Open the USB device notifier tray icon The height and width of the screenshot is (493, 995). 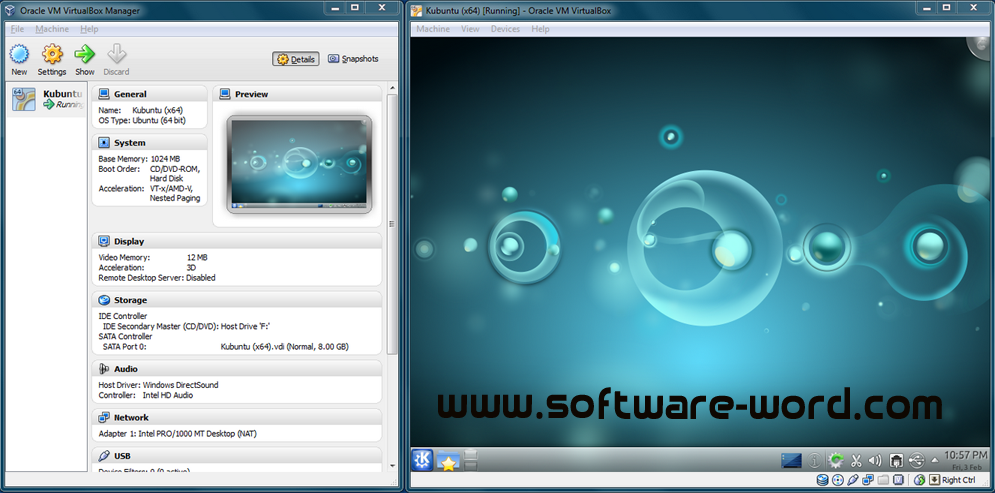pyautogui.click(x=917, y=461)
